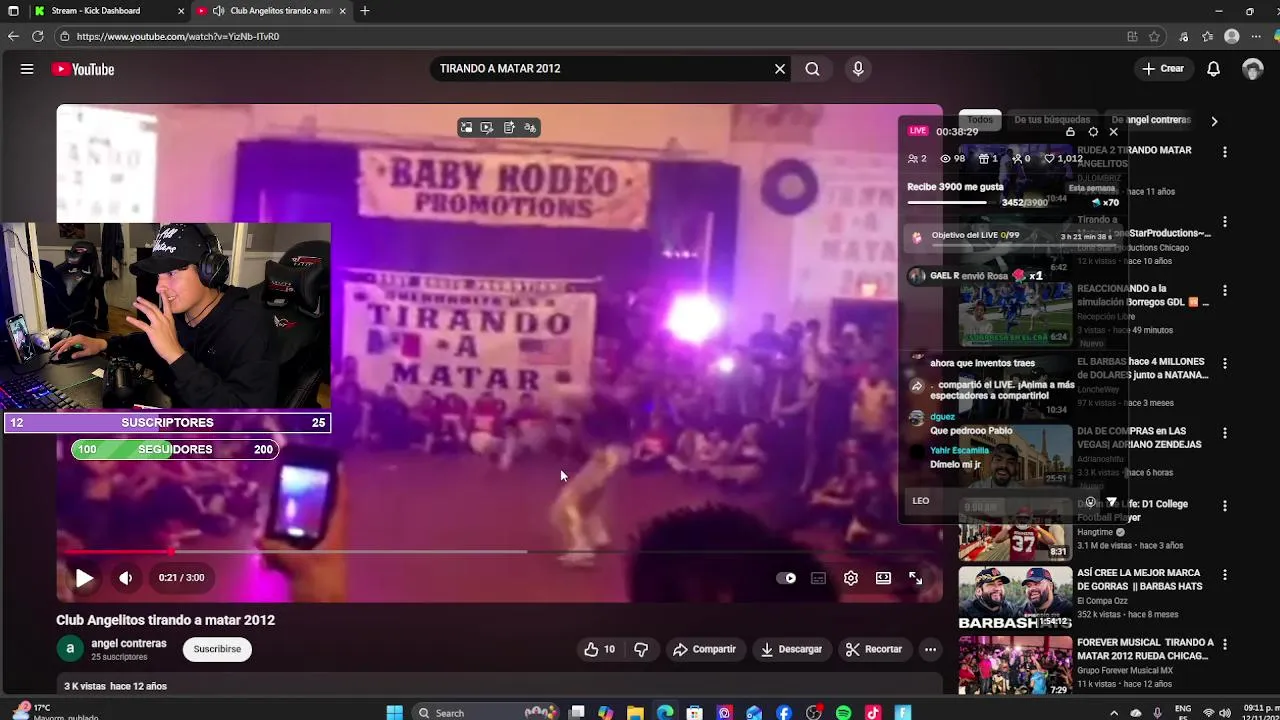Open the FOREVER MUSICAL video thumbnail
The height and width of the screenshot is (720, 1280).
[x=1015, y=666]
